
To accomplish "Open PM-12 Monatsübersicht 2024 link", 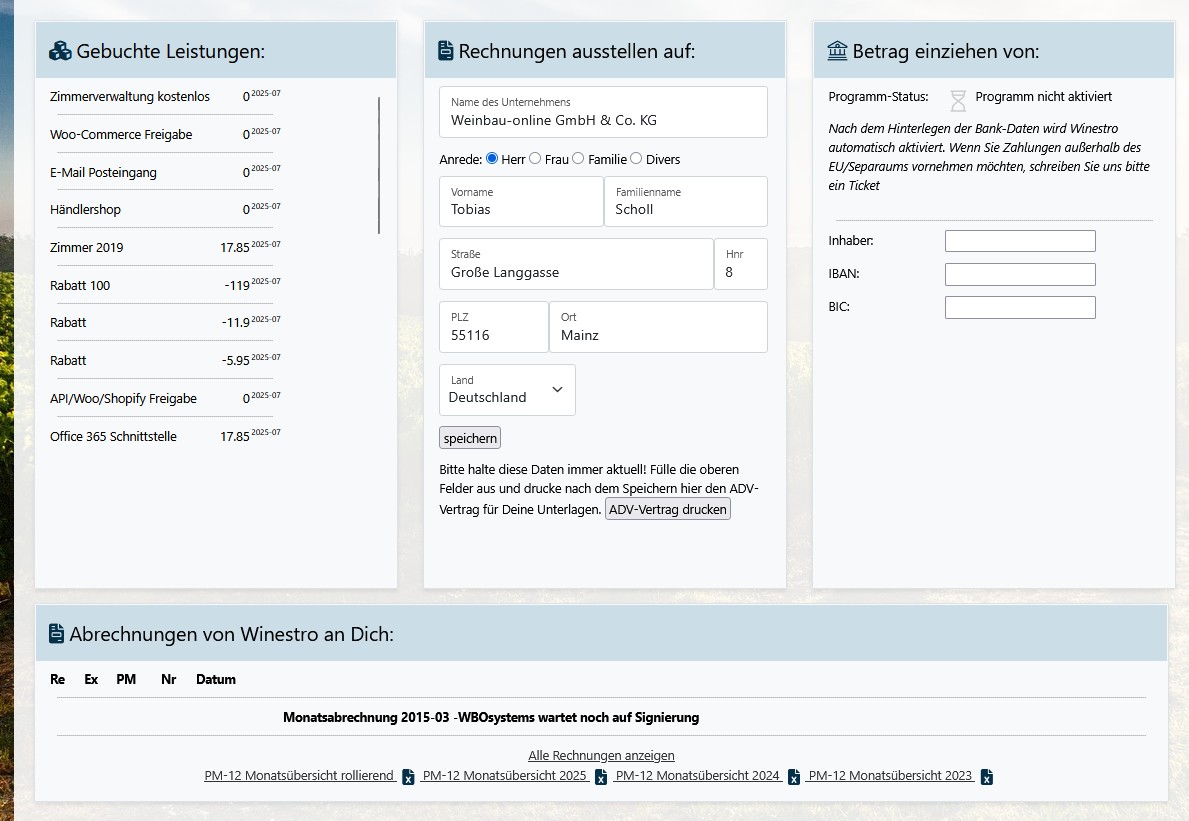I will (x=698, y=776).
